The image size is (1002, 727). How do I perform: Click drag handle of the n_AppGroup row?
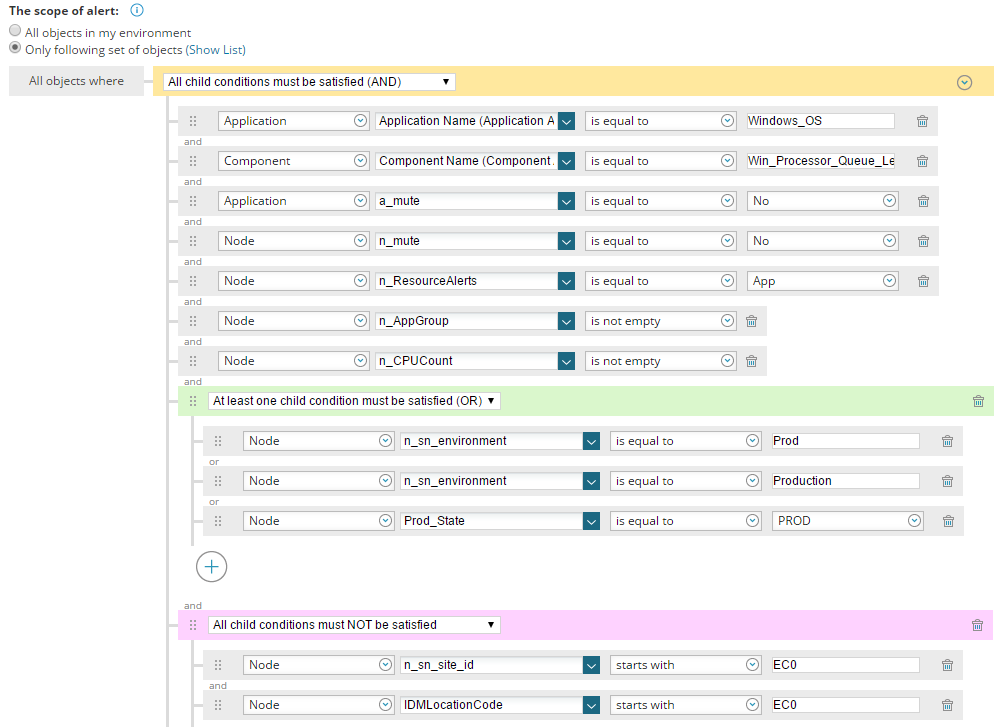[193, 321]
